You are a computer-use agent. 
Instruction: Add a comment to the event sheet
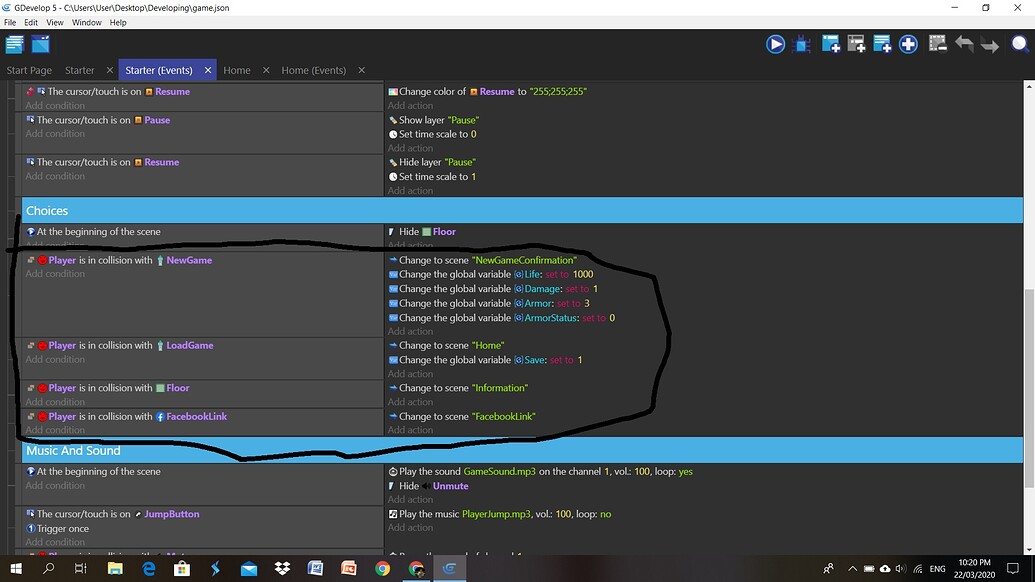(882, 44)
